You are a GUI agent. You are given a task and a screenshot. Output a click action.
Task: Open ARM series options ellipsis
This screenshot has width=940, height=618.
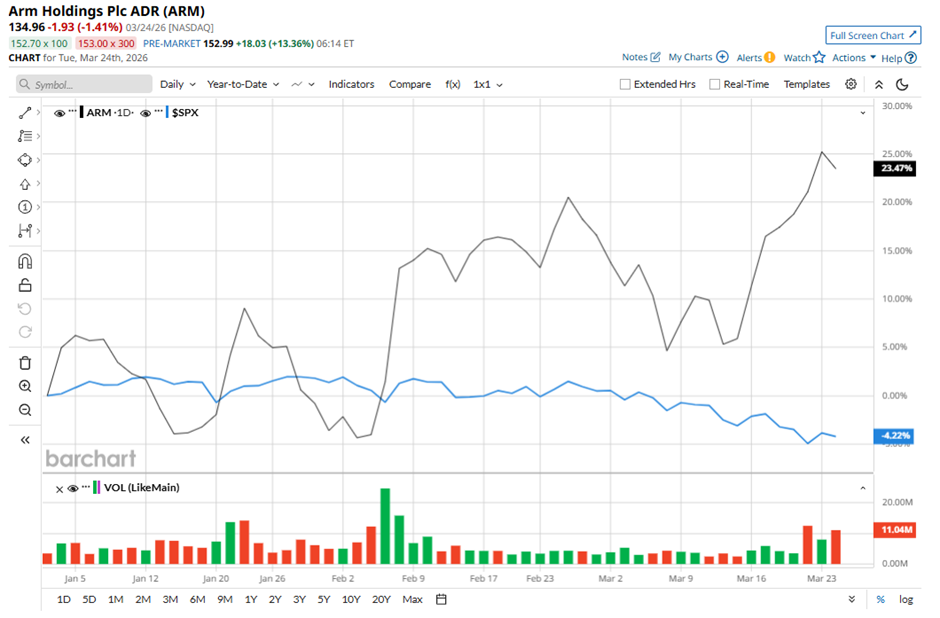click(73, 111)
